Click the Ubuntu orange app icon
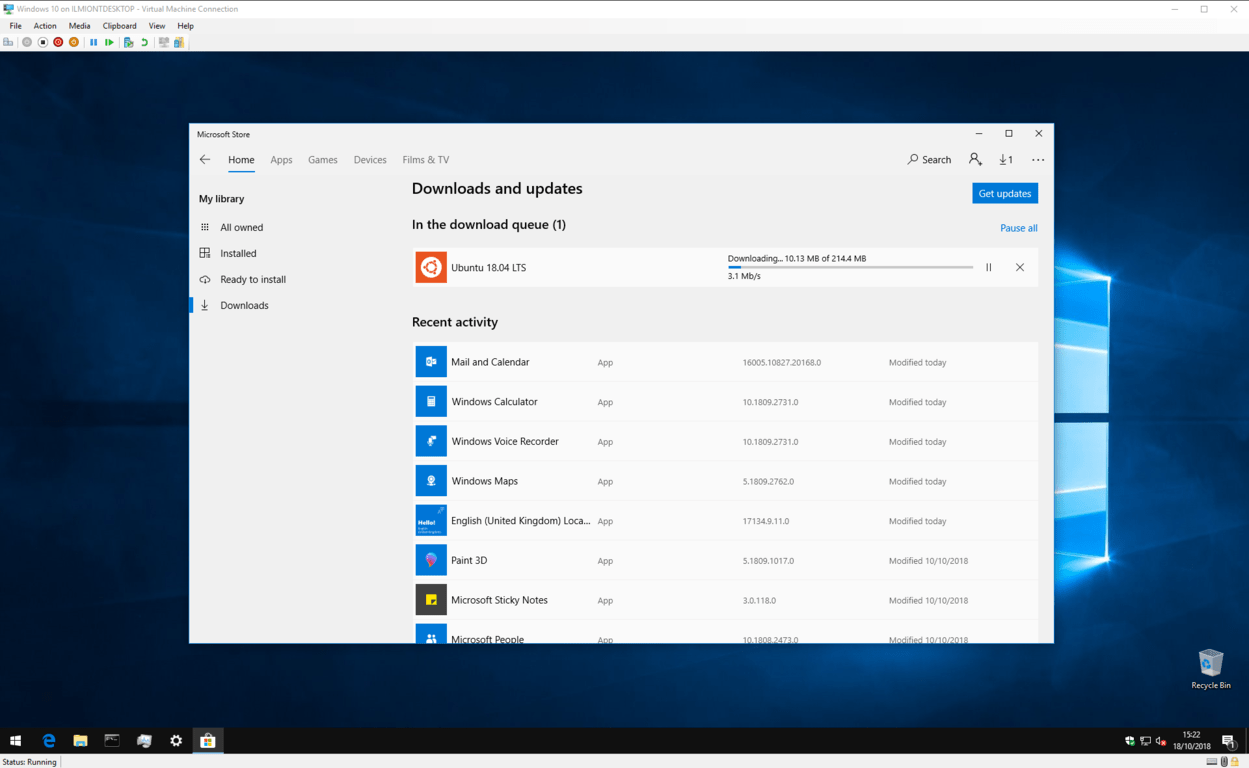1249x768 pixels. click(x=431, y=267)
